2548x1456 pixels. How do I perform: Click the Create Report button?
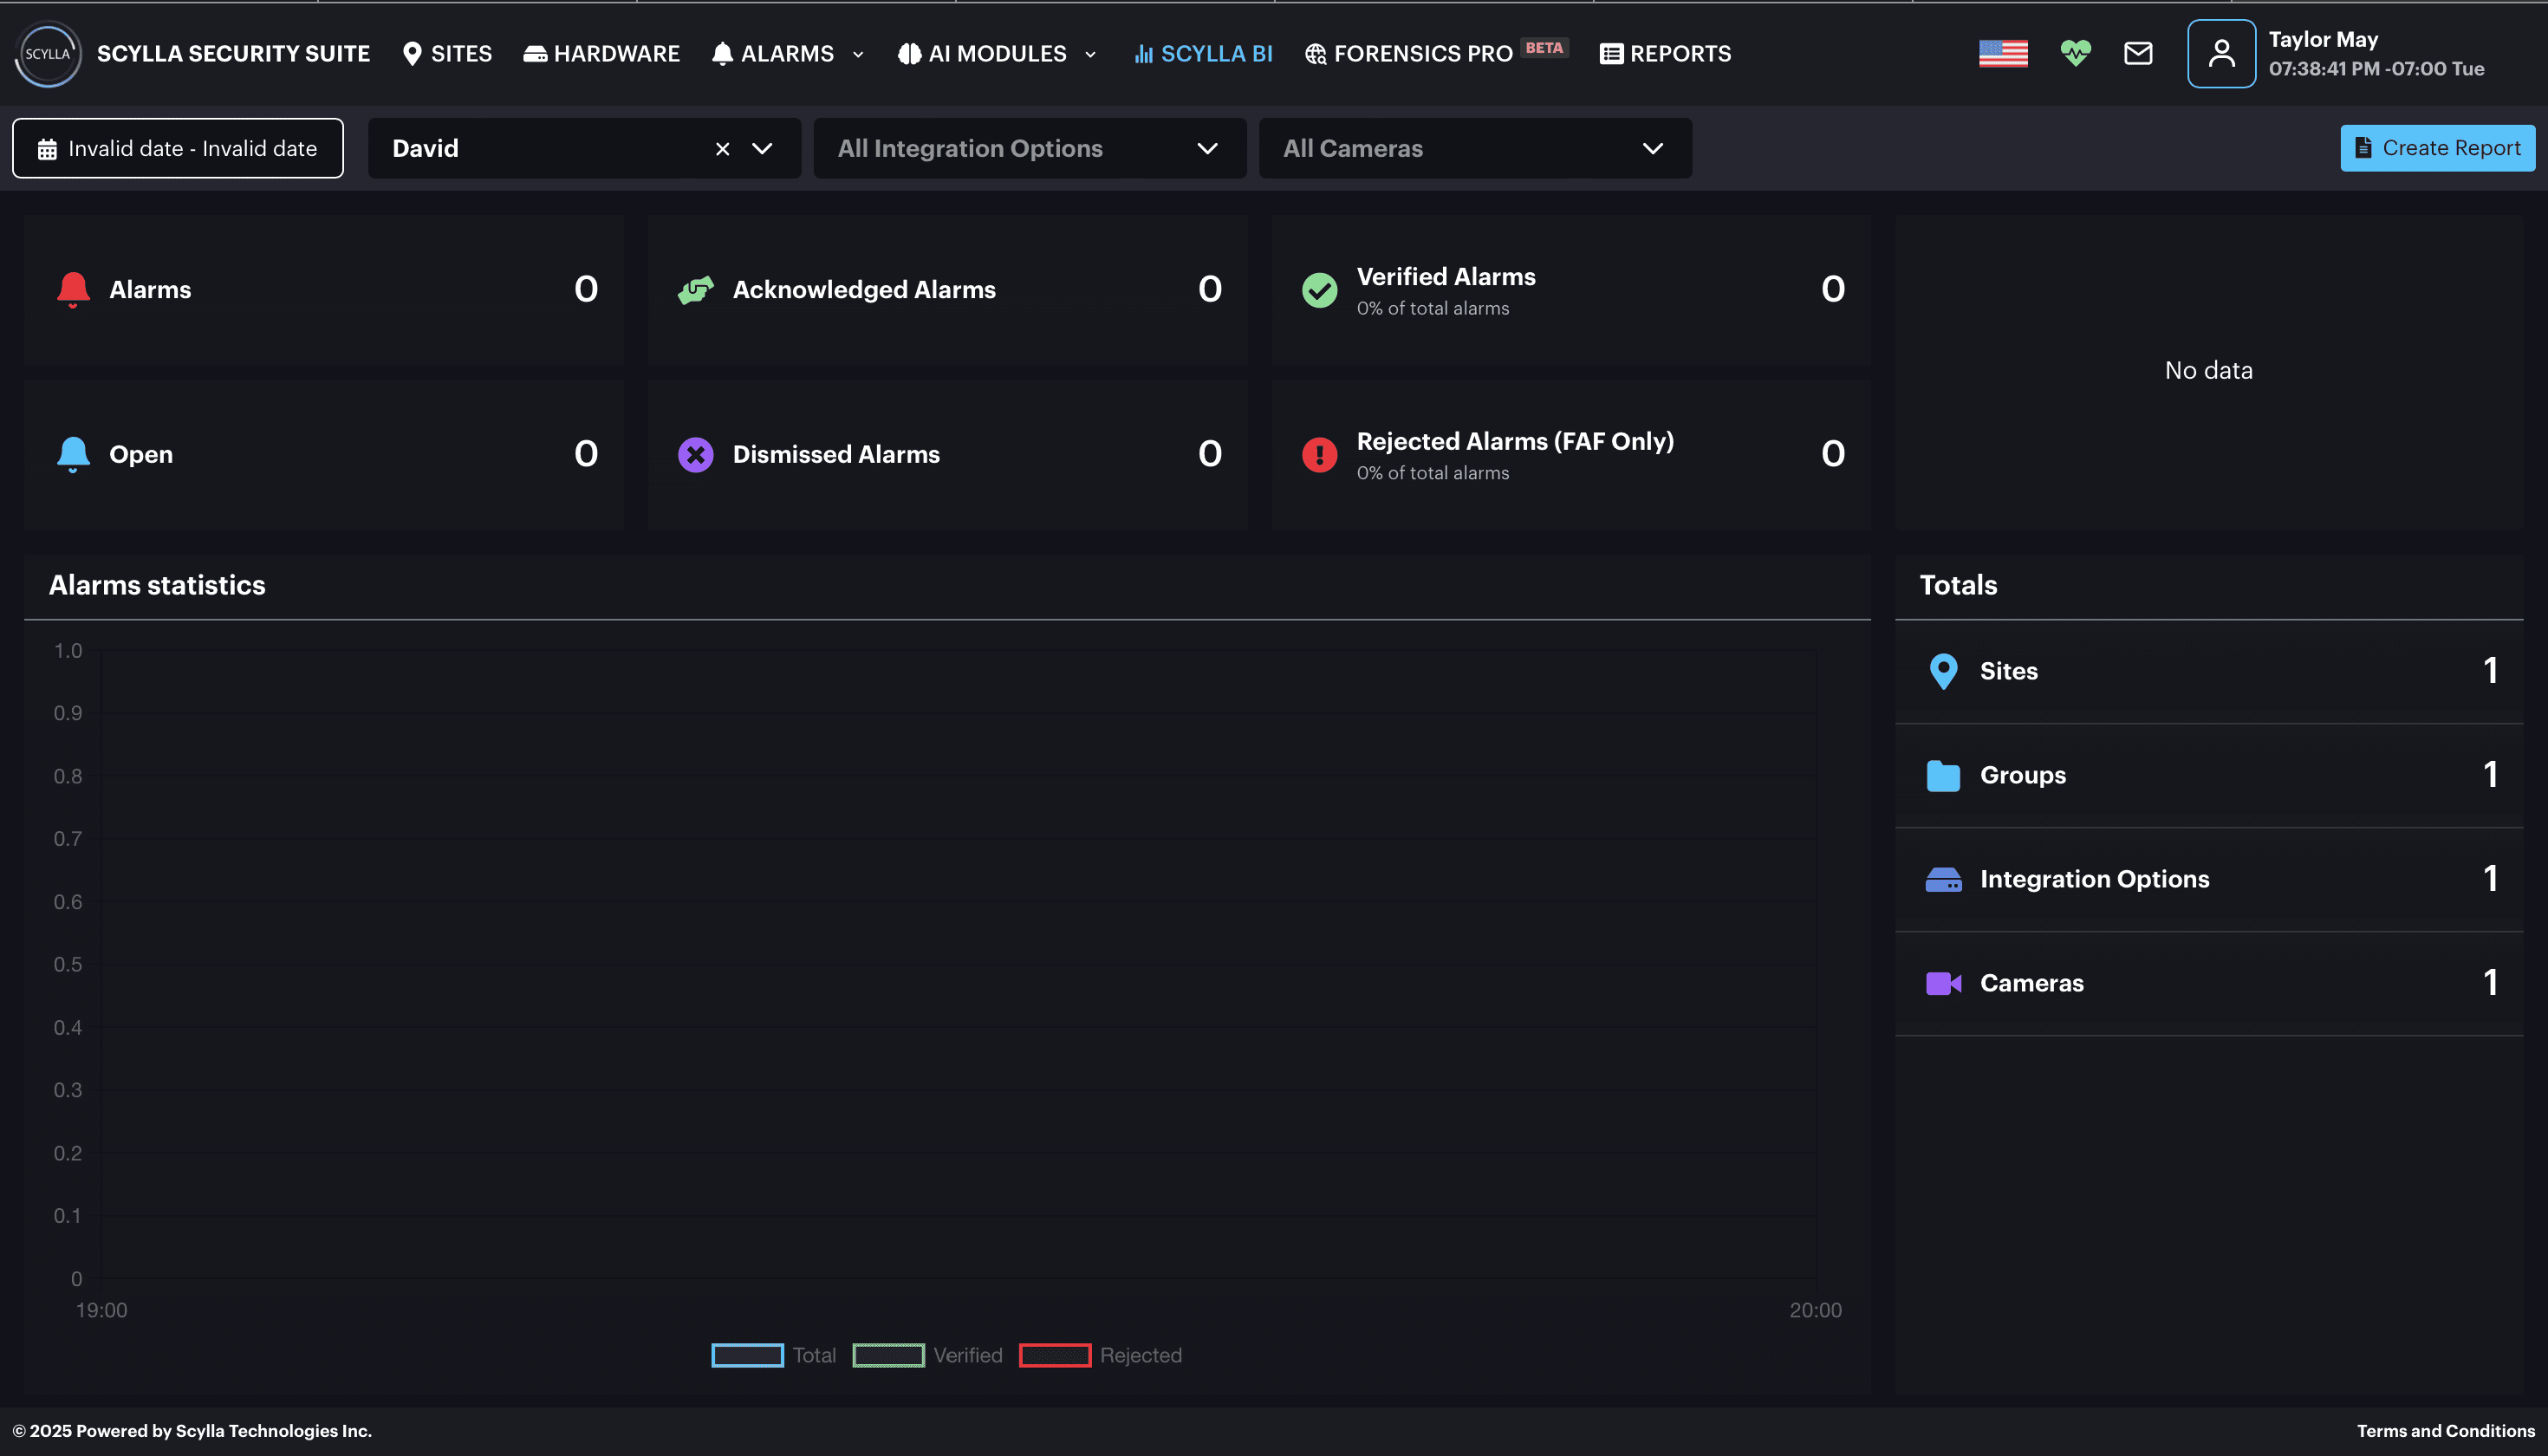2437,148
